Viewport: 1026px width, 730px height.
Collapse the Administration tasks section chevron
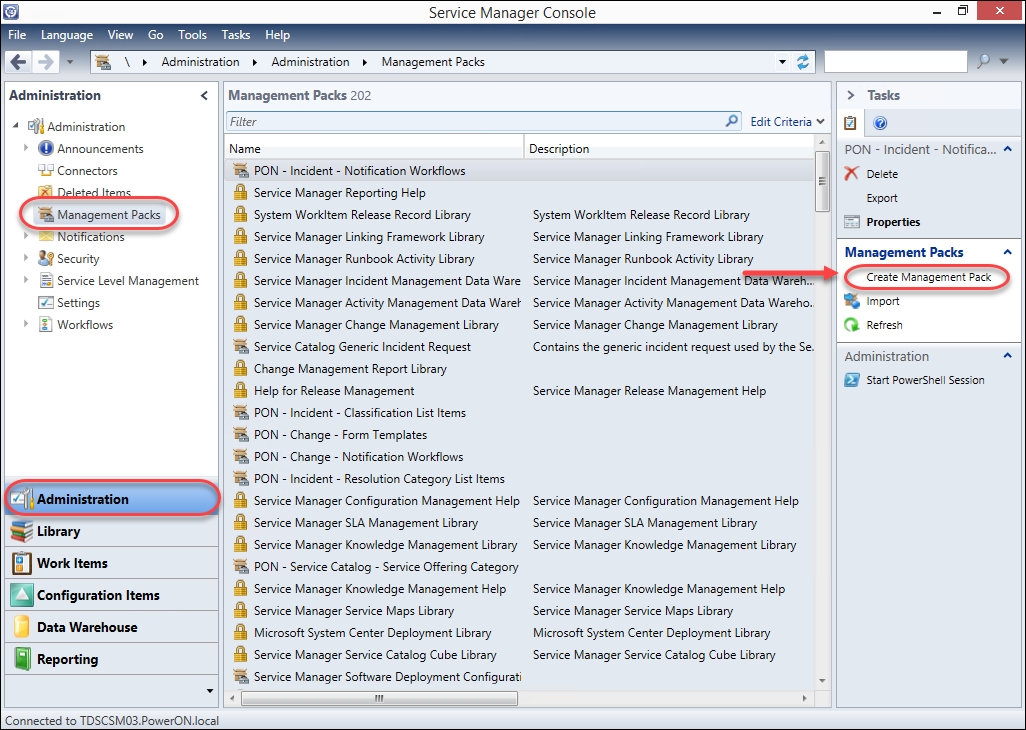(1008, 356)
